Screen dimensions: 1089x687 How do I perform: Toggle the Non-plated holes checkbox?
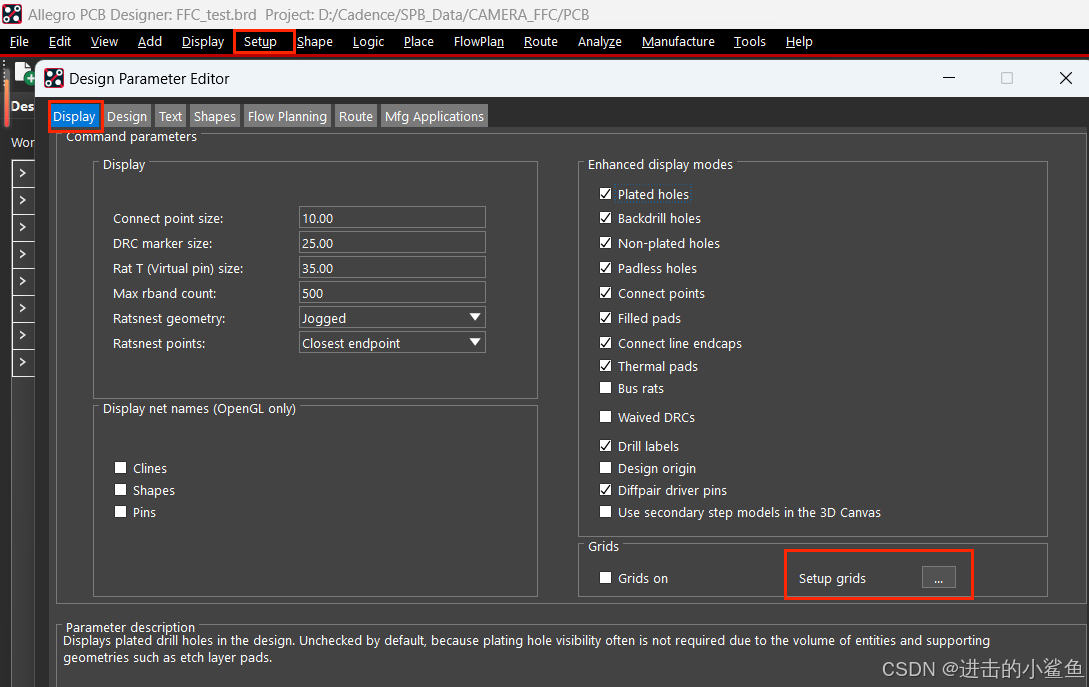point(606,242)
